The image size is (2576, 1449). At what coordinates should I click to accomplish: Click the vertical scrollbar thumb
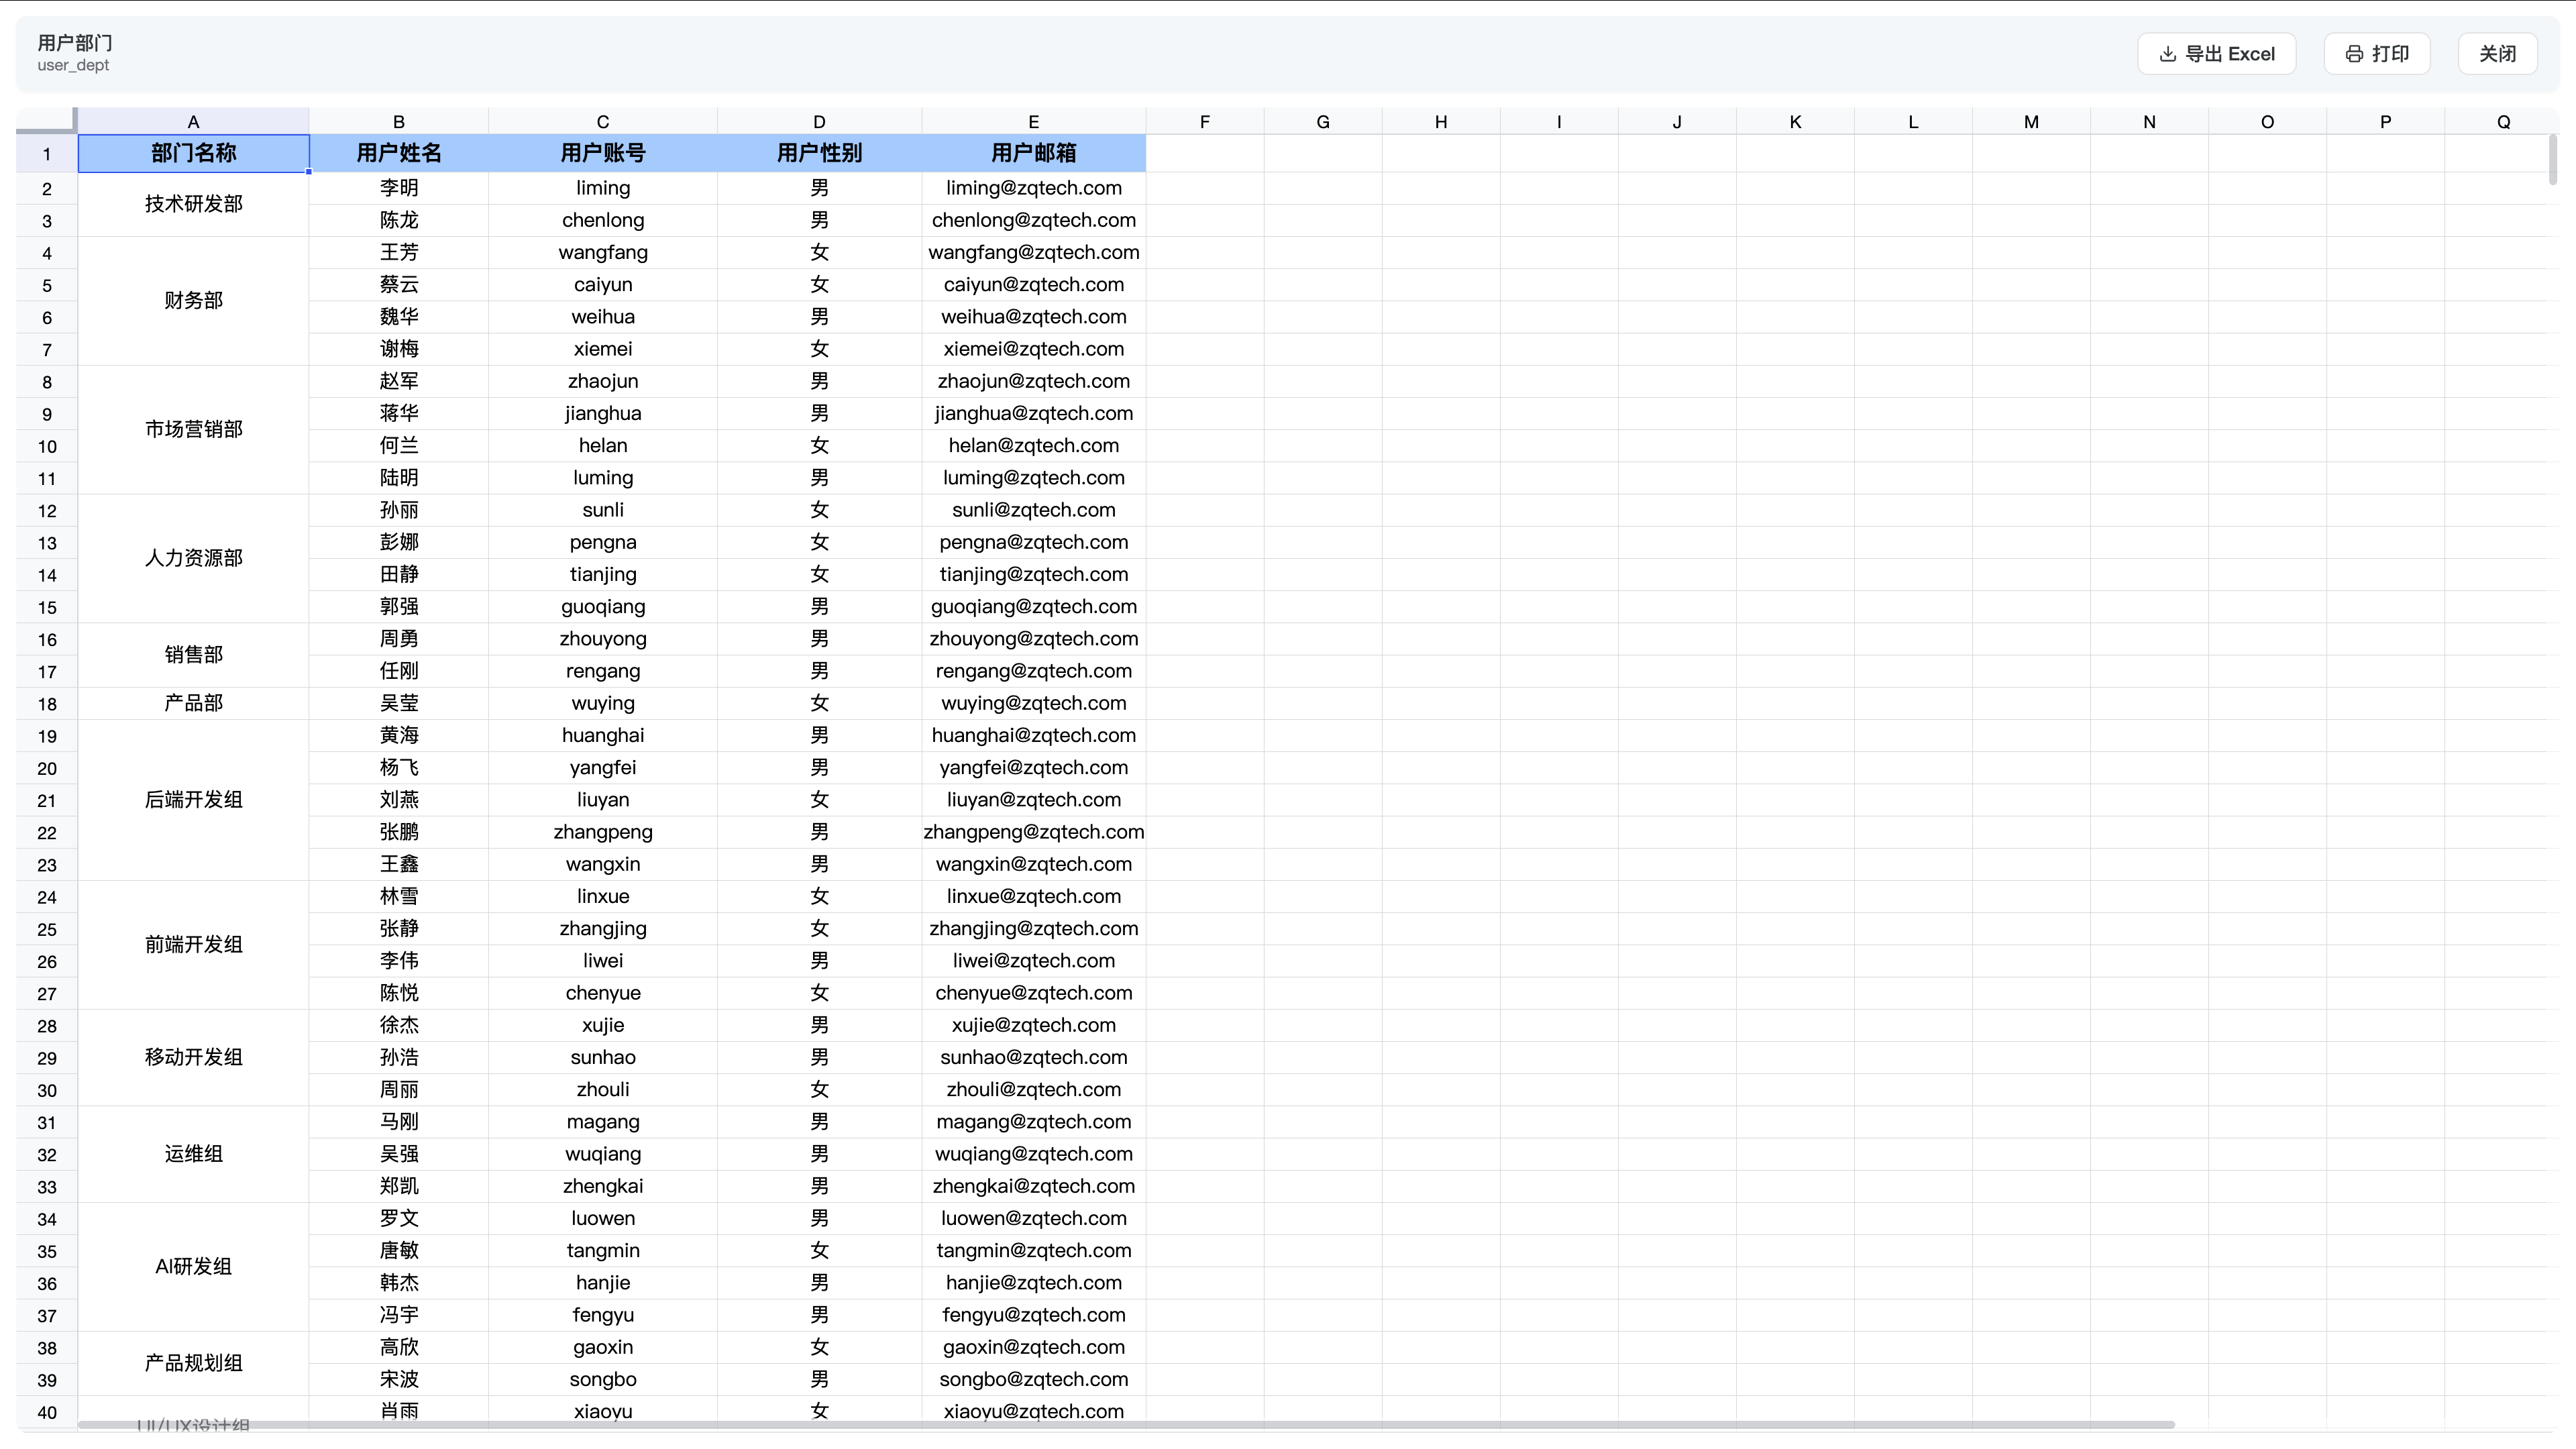coord(2552,160)
